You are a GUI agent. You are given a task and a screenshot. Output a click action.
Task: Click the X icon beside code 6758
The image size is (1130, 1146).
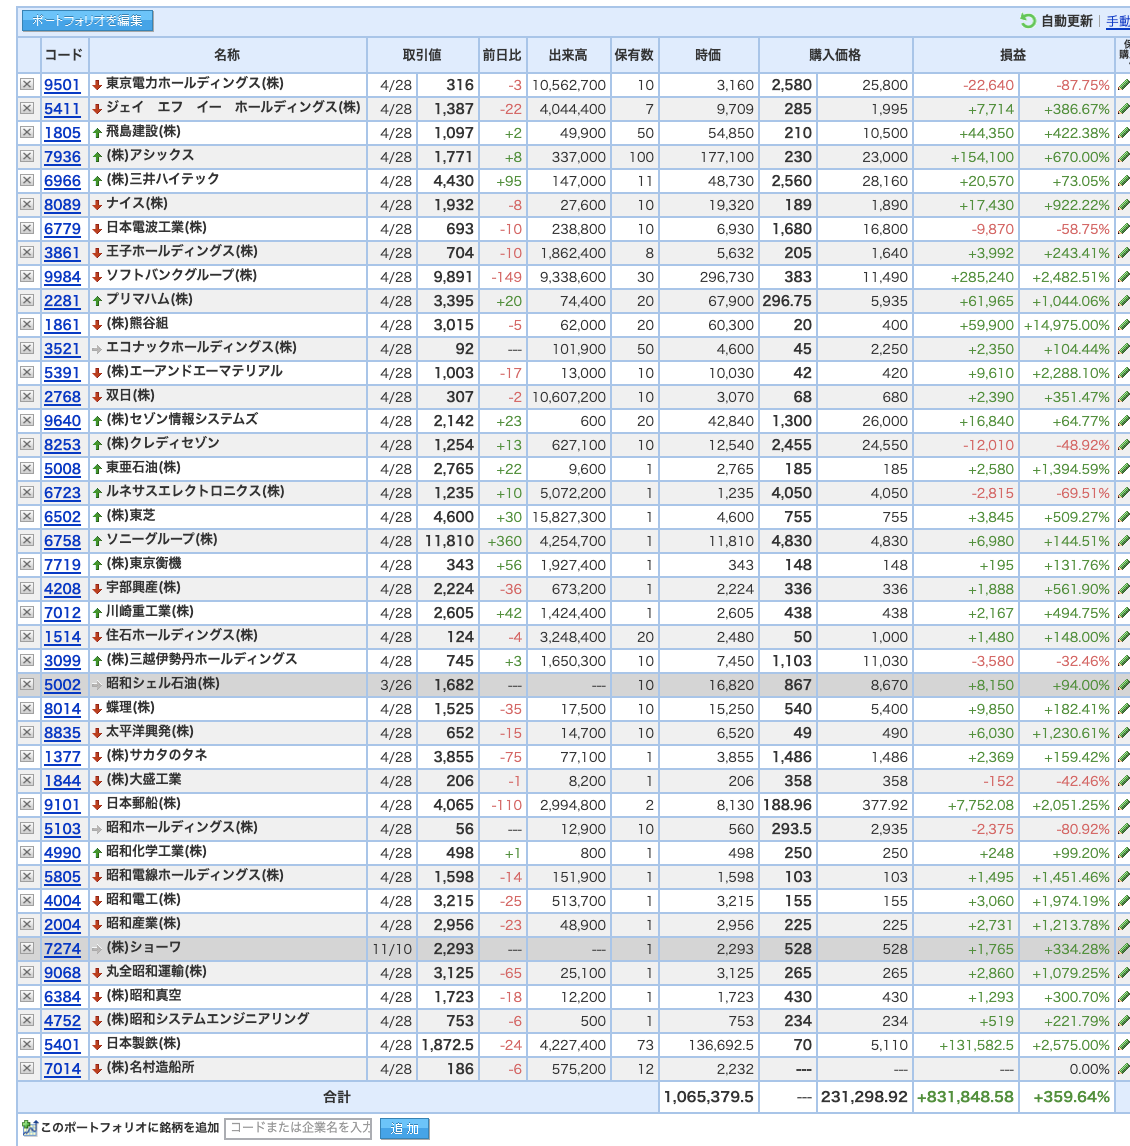click(x=27, y=541)
